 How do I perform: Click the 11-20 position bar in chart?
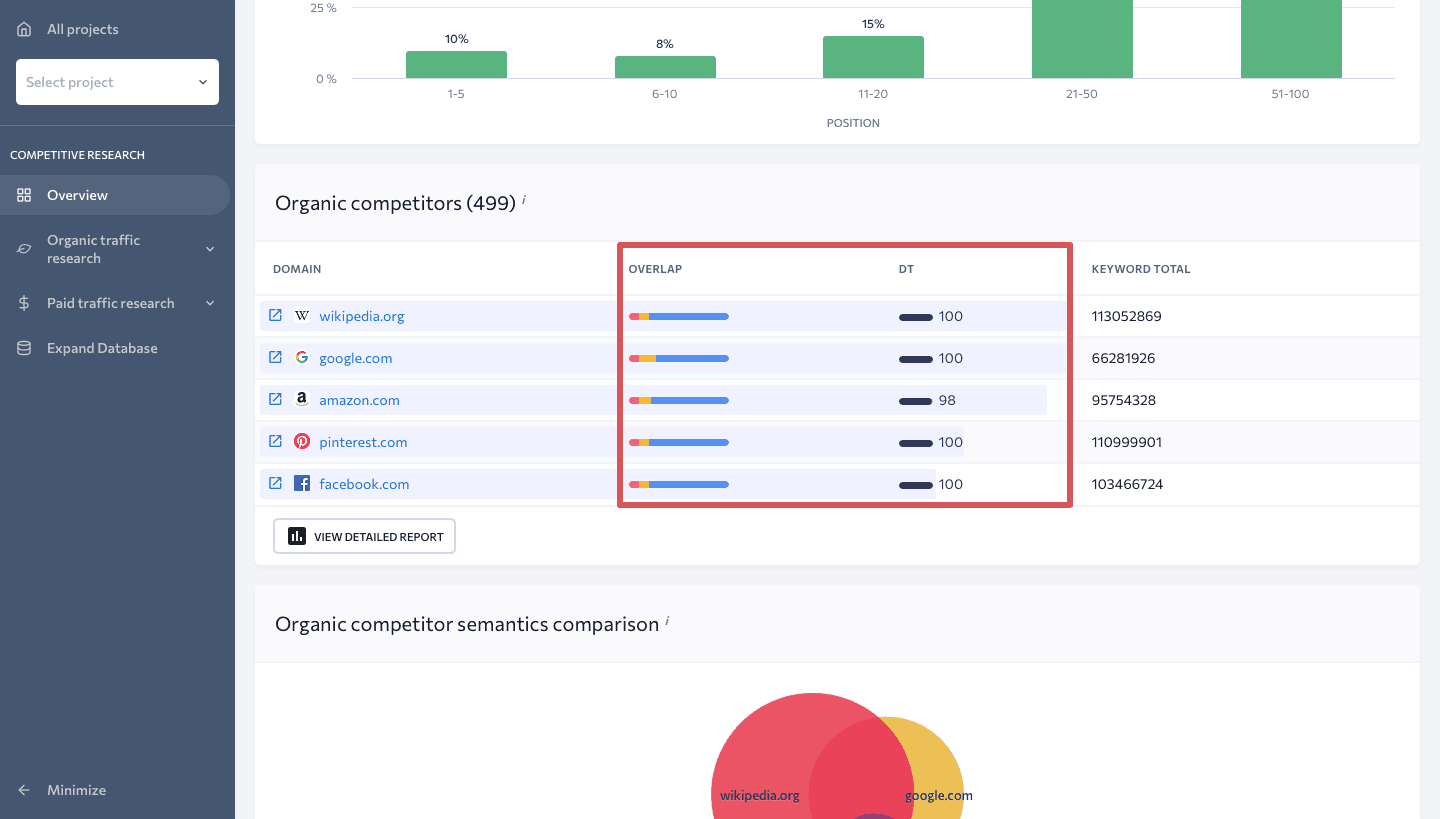coord(873,57)
